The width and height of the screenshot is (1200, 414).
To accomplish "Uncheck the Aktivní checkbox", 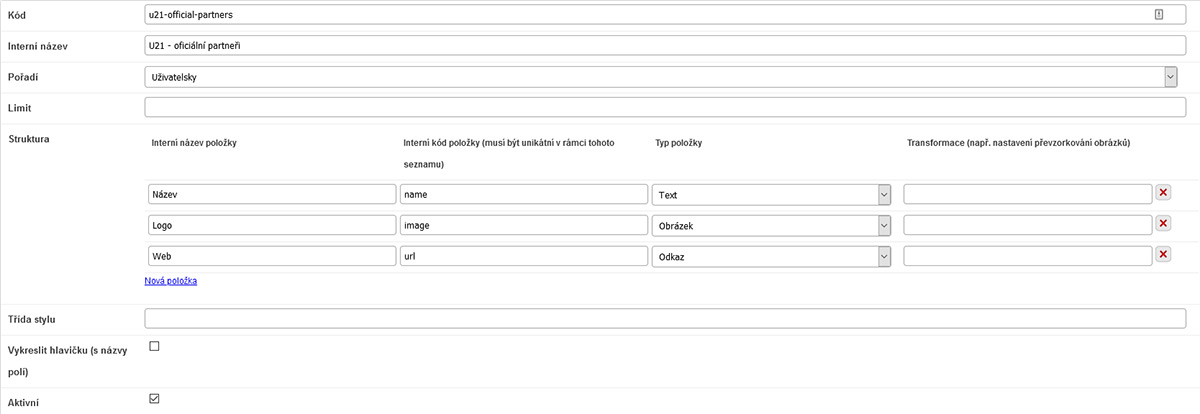I will click(x=154, y=399).
